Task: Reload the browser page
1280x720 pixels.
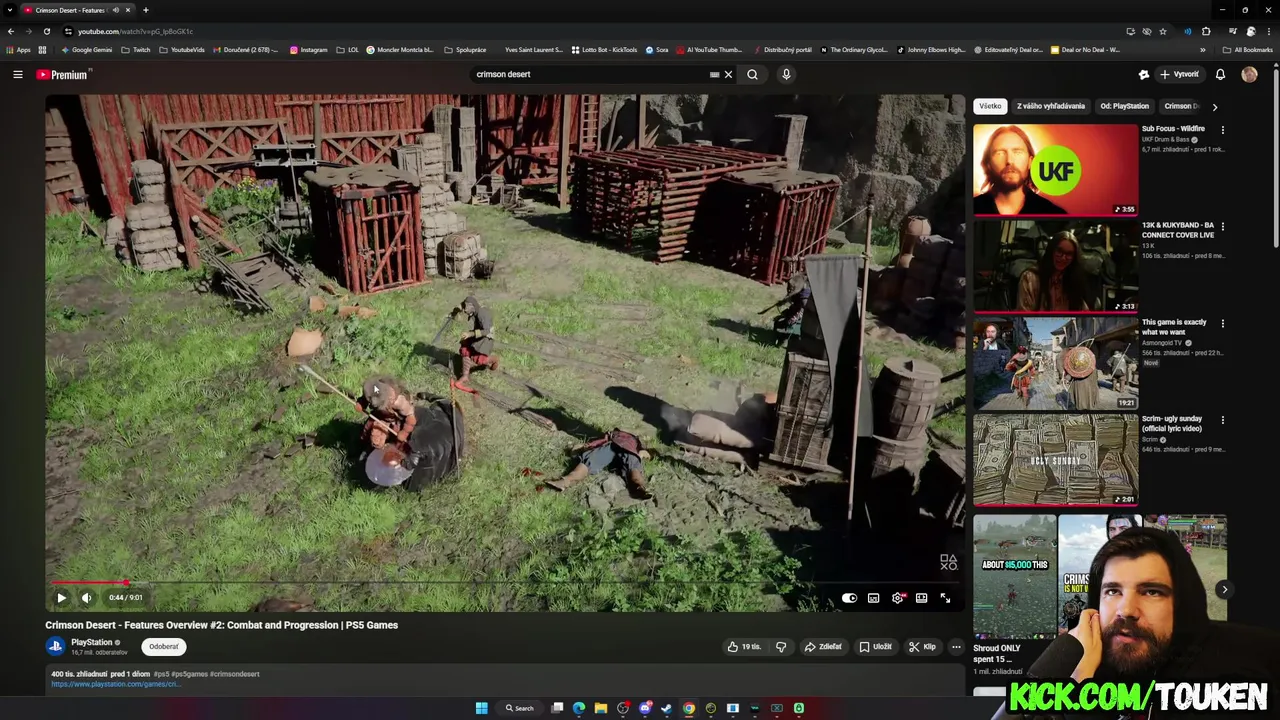Action: 46,31
